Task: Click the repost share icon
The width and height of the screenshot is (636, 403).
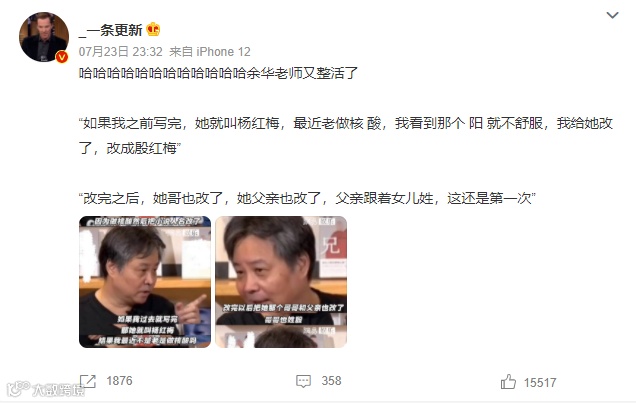Action: point(88,381)
